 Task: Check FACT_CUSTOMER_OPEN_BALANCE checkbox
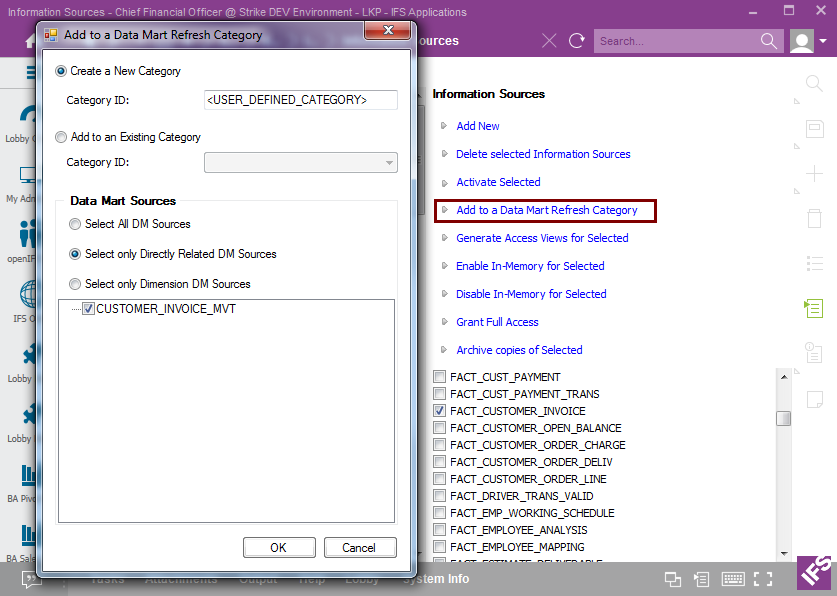pos(439,428)
